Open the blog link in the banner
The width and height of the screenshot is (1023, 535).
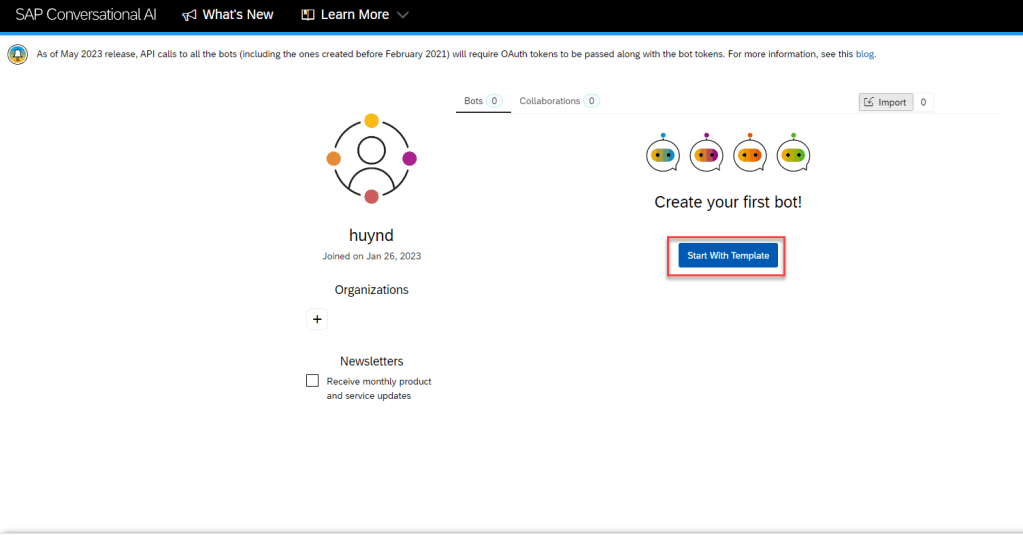(x=865, y=54)
